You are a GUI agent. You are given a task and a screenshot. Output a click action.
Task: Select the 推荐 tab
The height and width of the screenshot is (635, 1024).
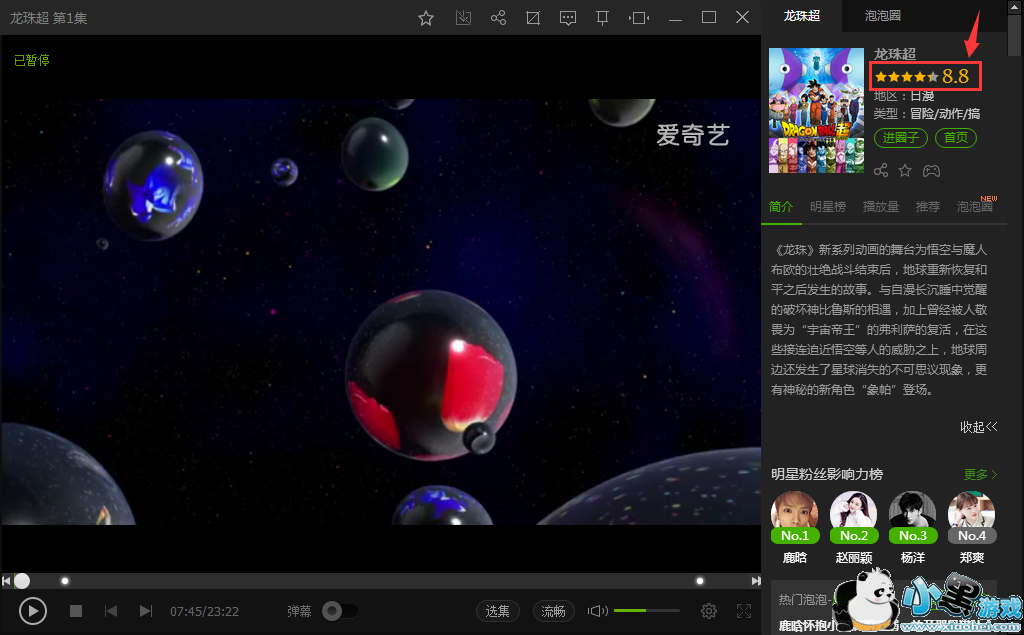(x=927, y=207)
